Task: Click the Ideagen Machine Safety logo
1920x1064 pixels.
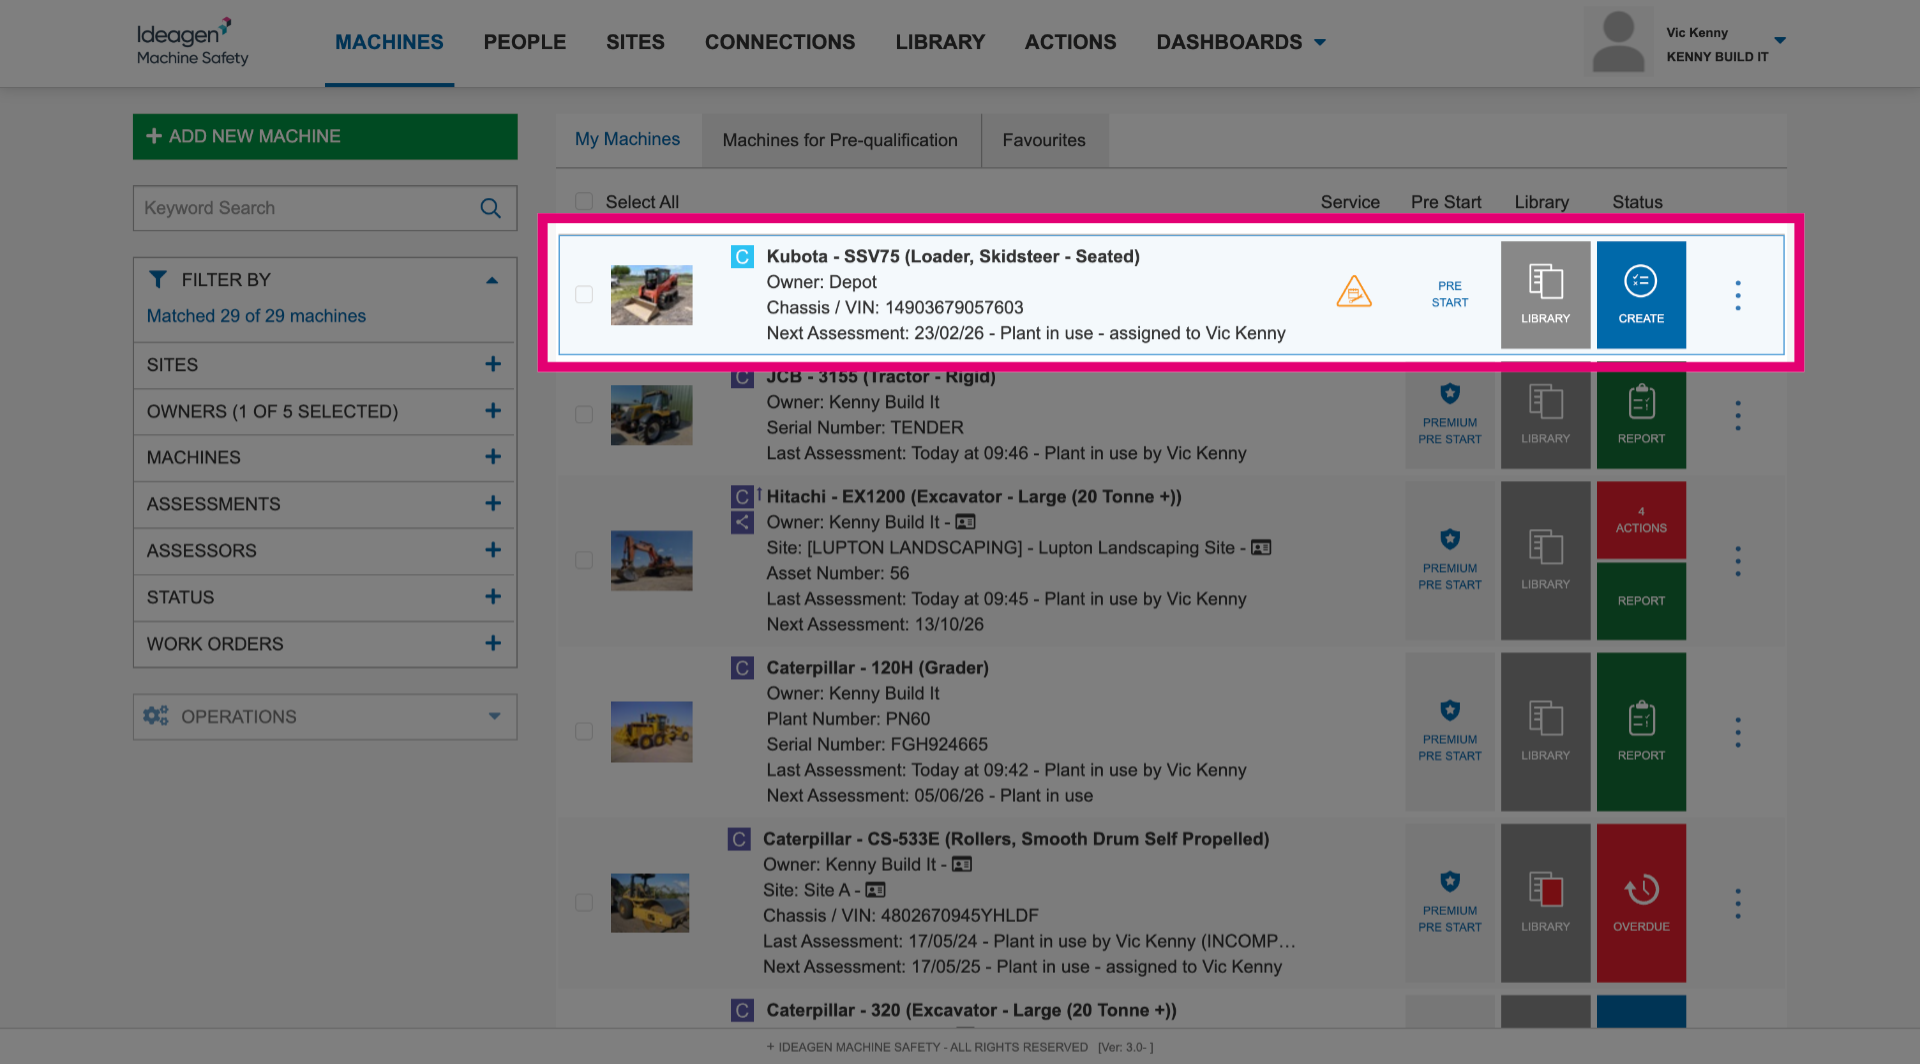Action: click(192, 42)
